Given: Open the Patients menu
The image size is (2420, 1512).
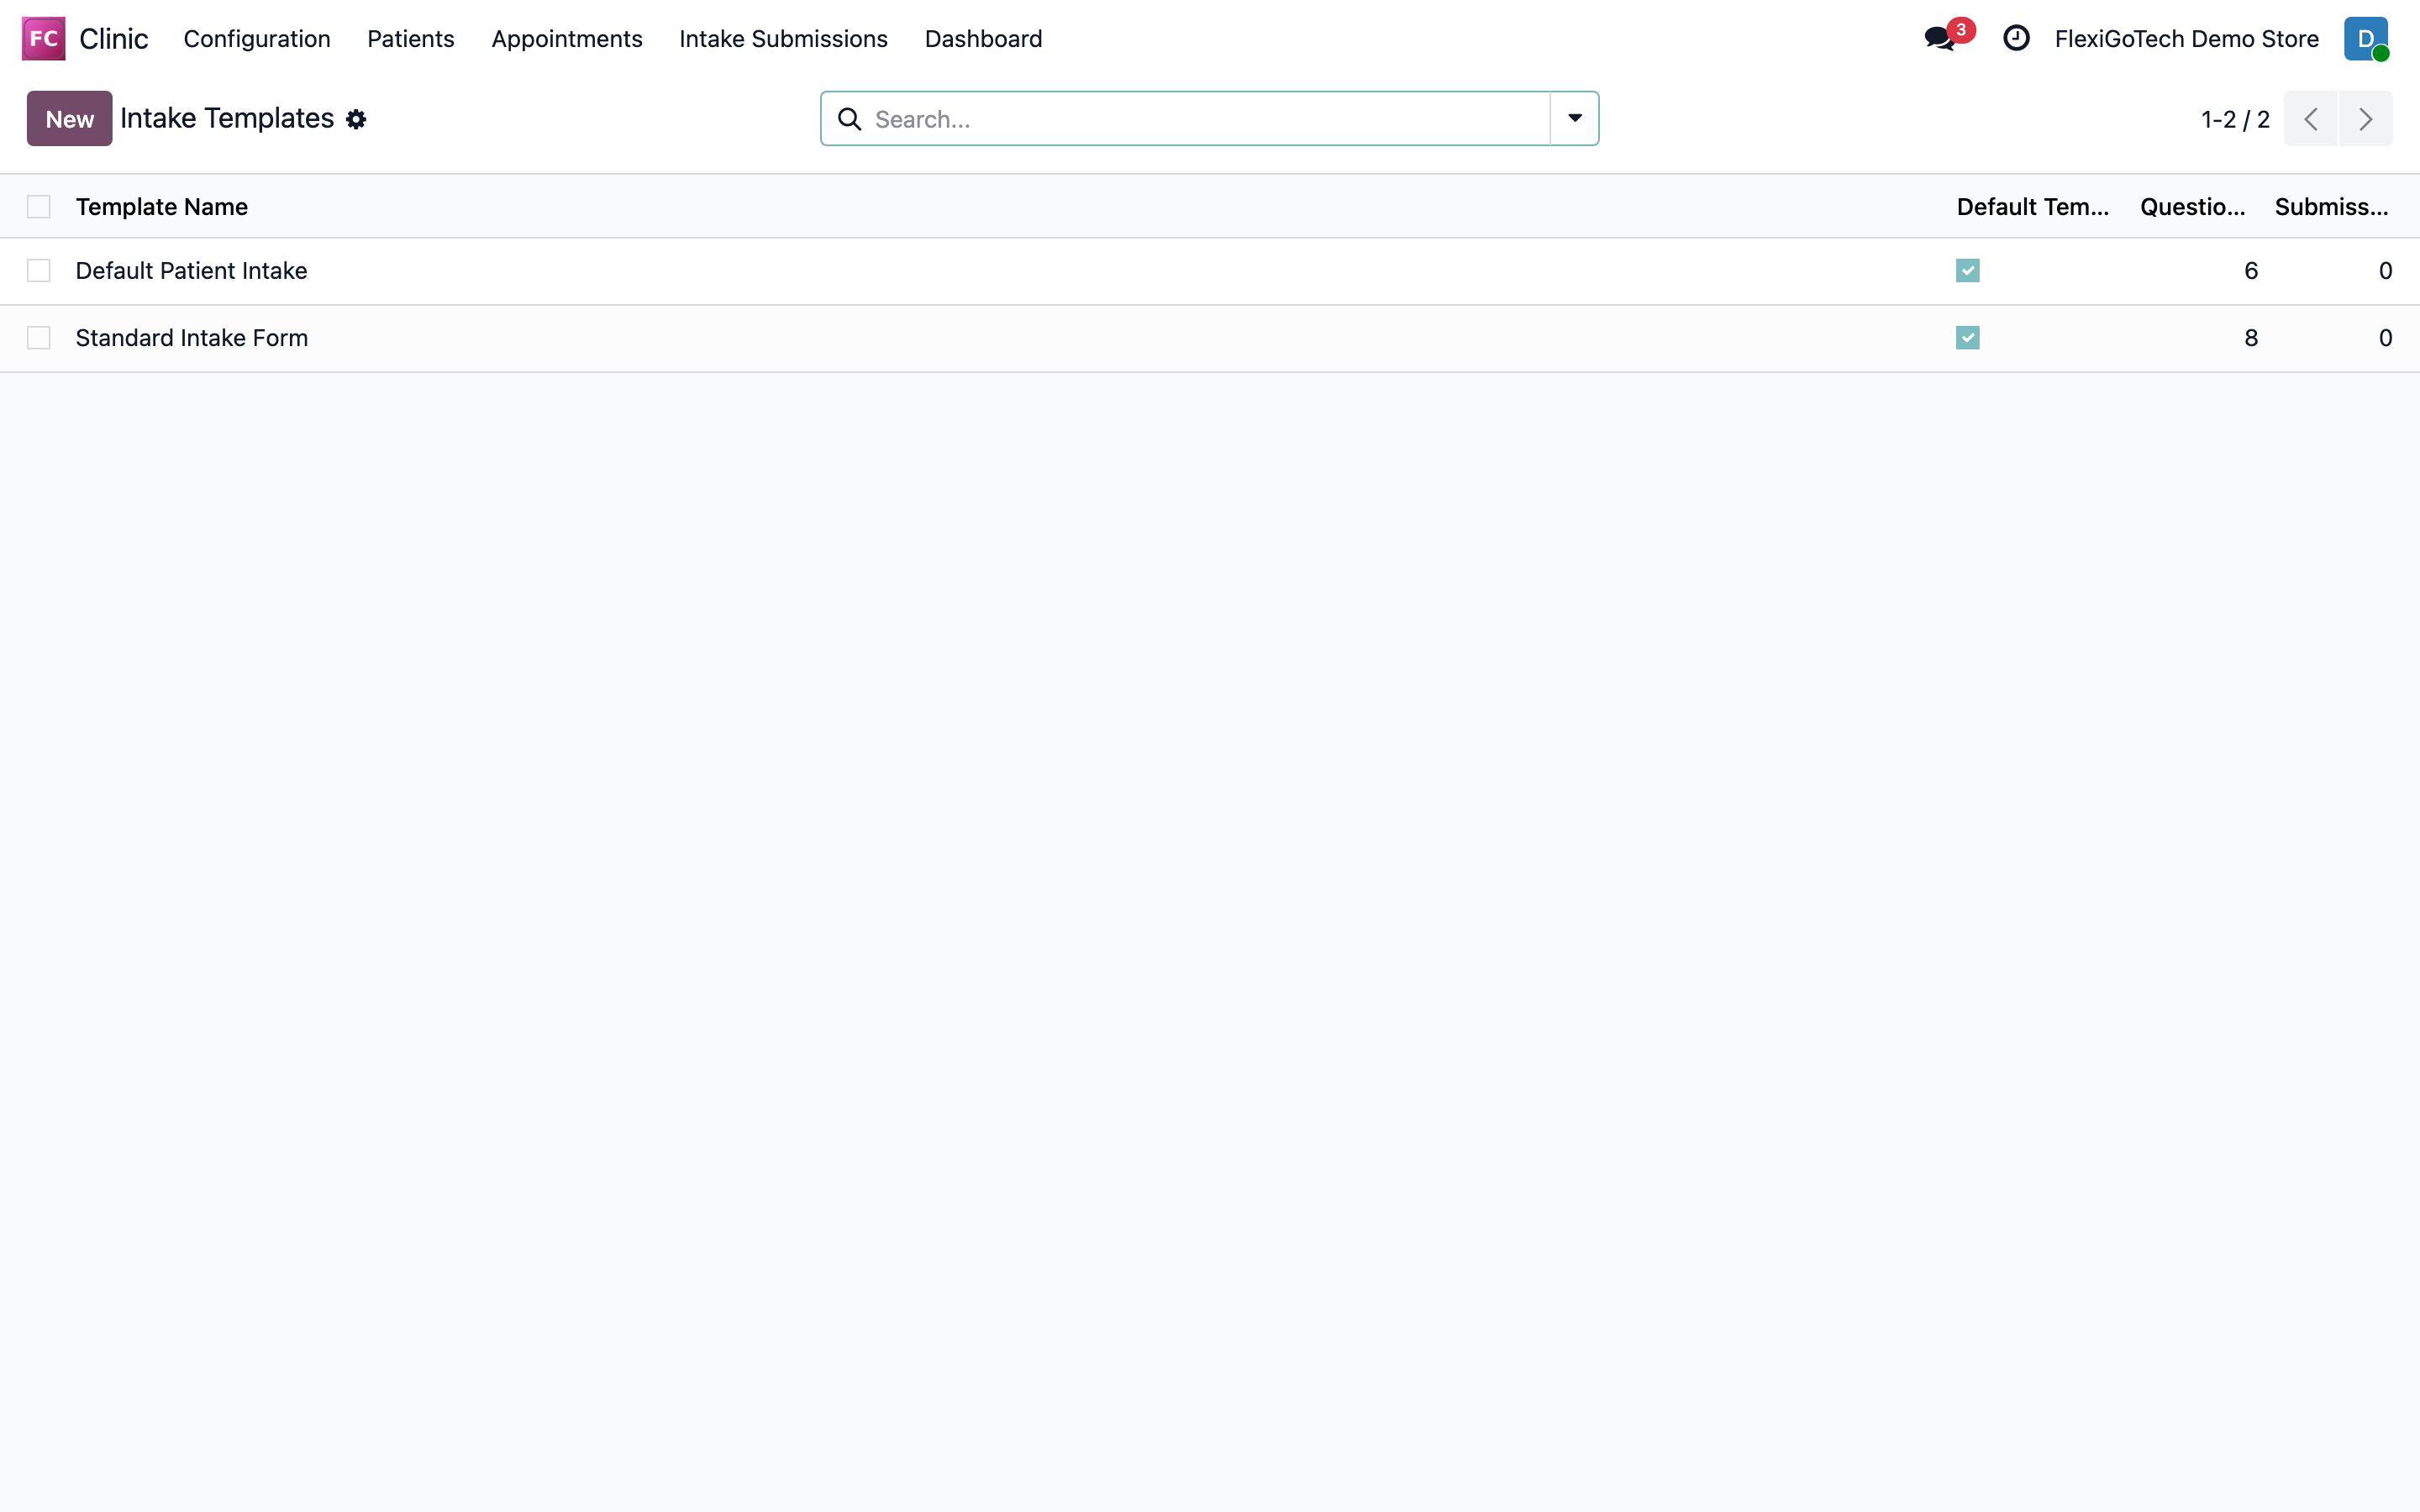Looking at the screenshot, I should click(411, 38).
